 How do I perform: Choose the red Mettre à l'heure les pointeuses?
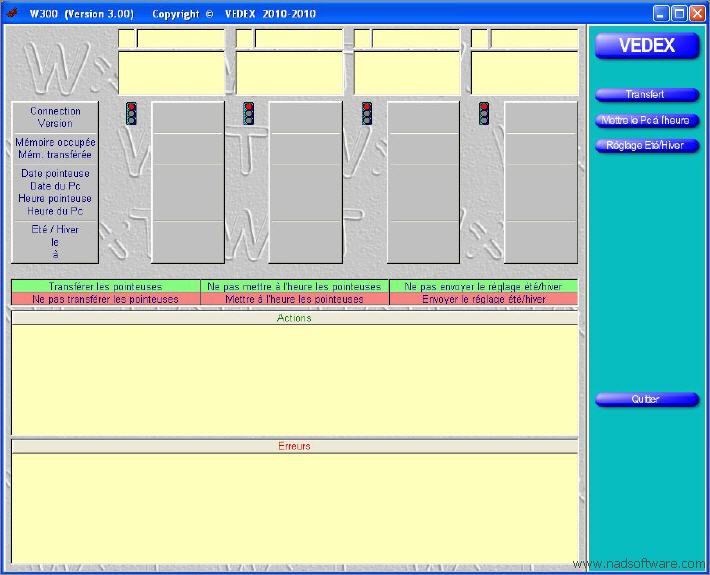[294, 299]
